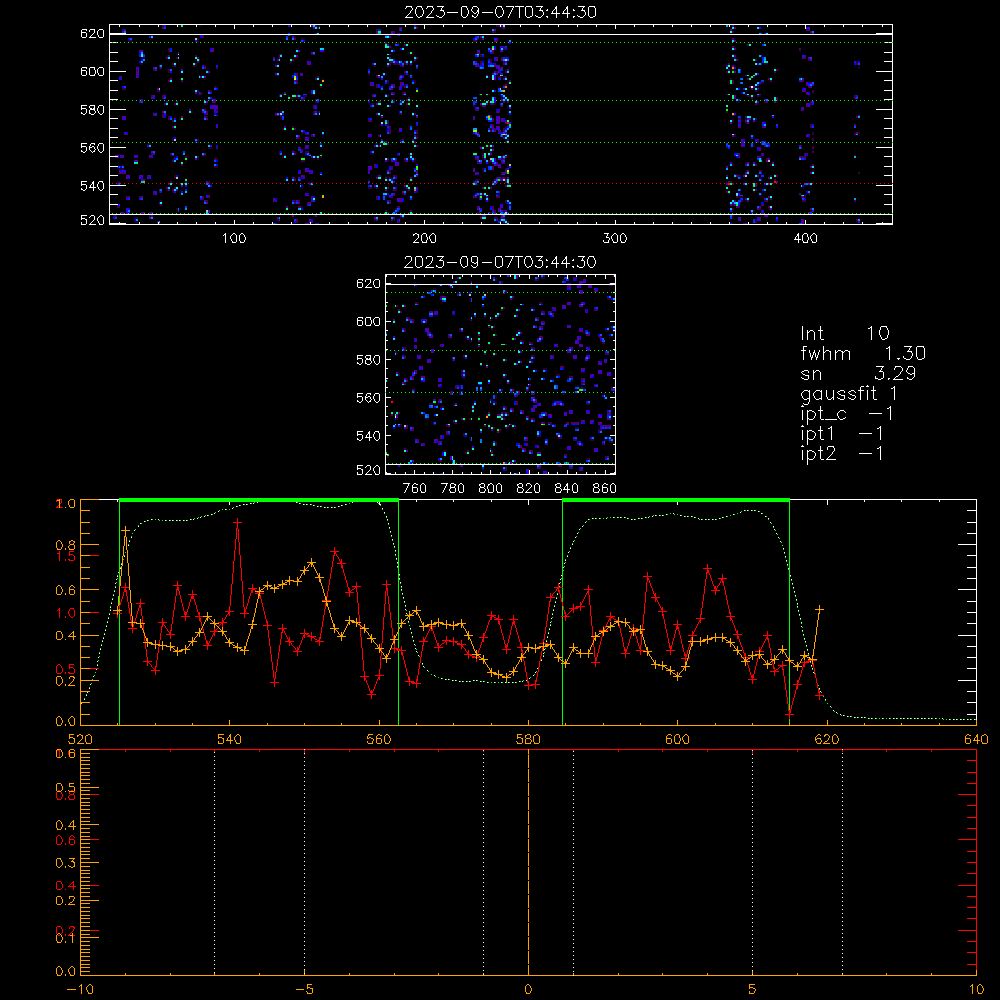This screenshot has width=1000, height=1000.
Task: Click x-axis label 540 under the profile curve plot
Action: click(230, 740)
